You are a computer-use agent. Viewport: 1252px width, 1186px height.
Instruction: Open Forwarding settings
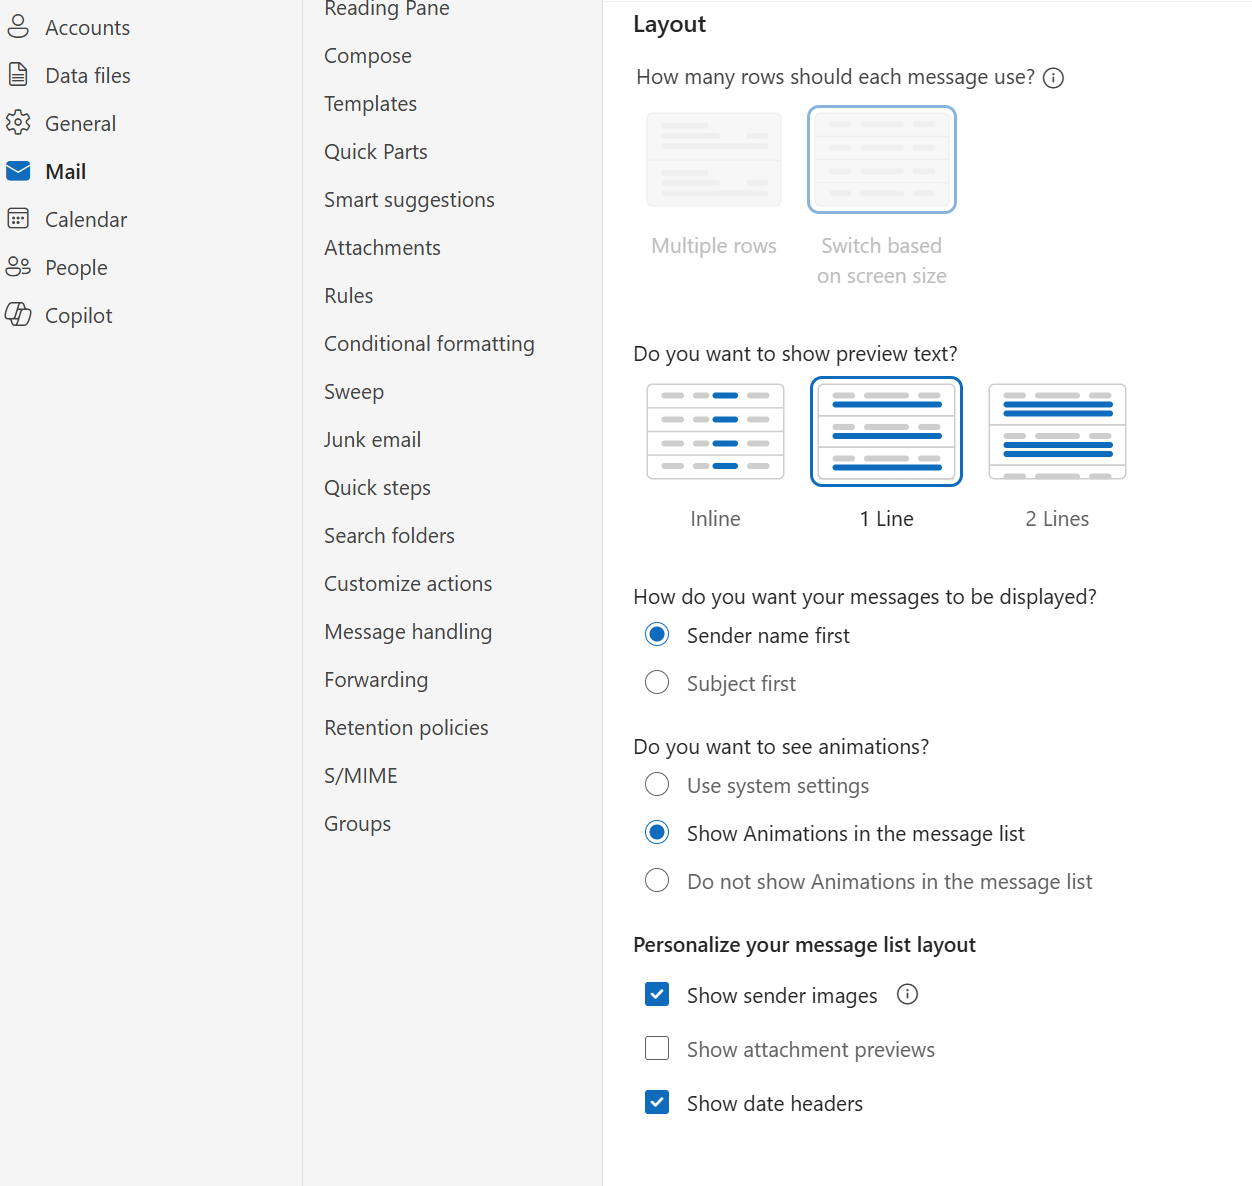[x=376, y=680]
